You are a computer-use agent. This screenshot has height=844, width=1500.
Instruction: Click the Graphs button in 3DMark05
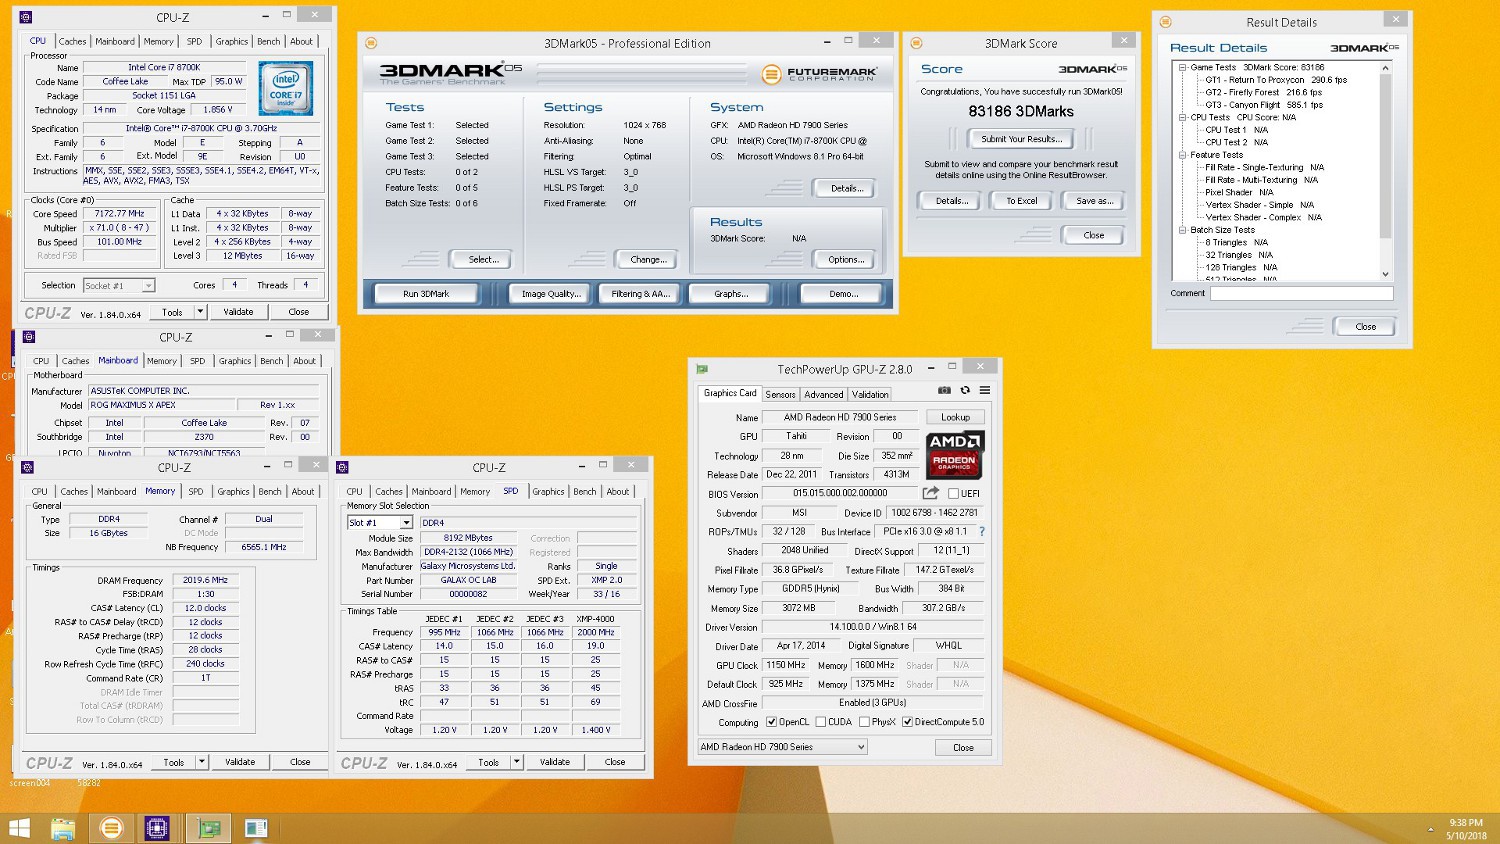pos(731,294)
